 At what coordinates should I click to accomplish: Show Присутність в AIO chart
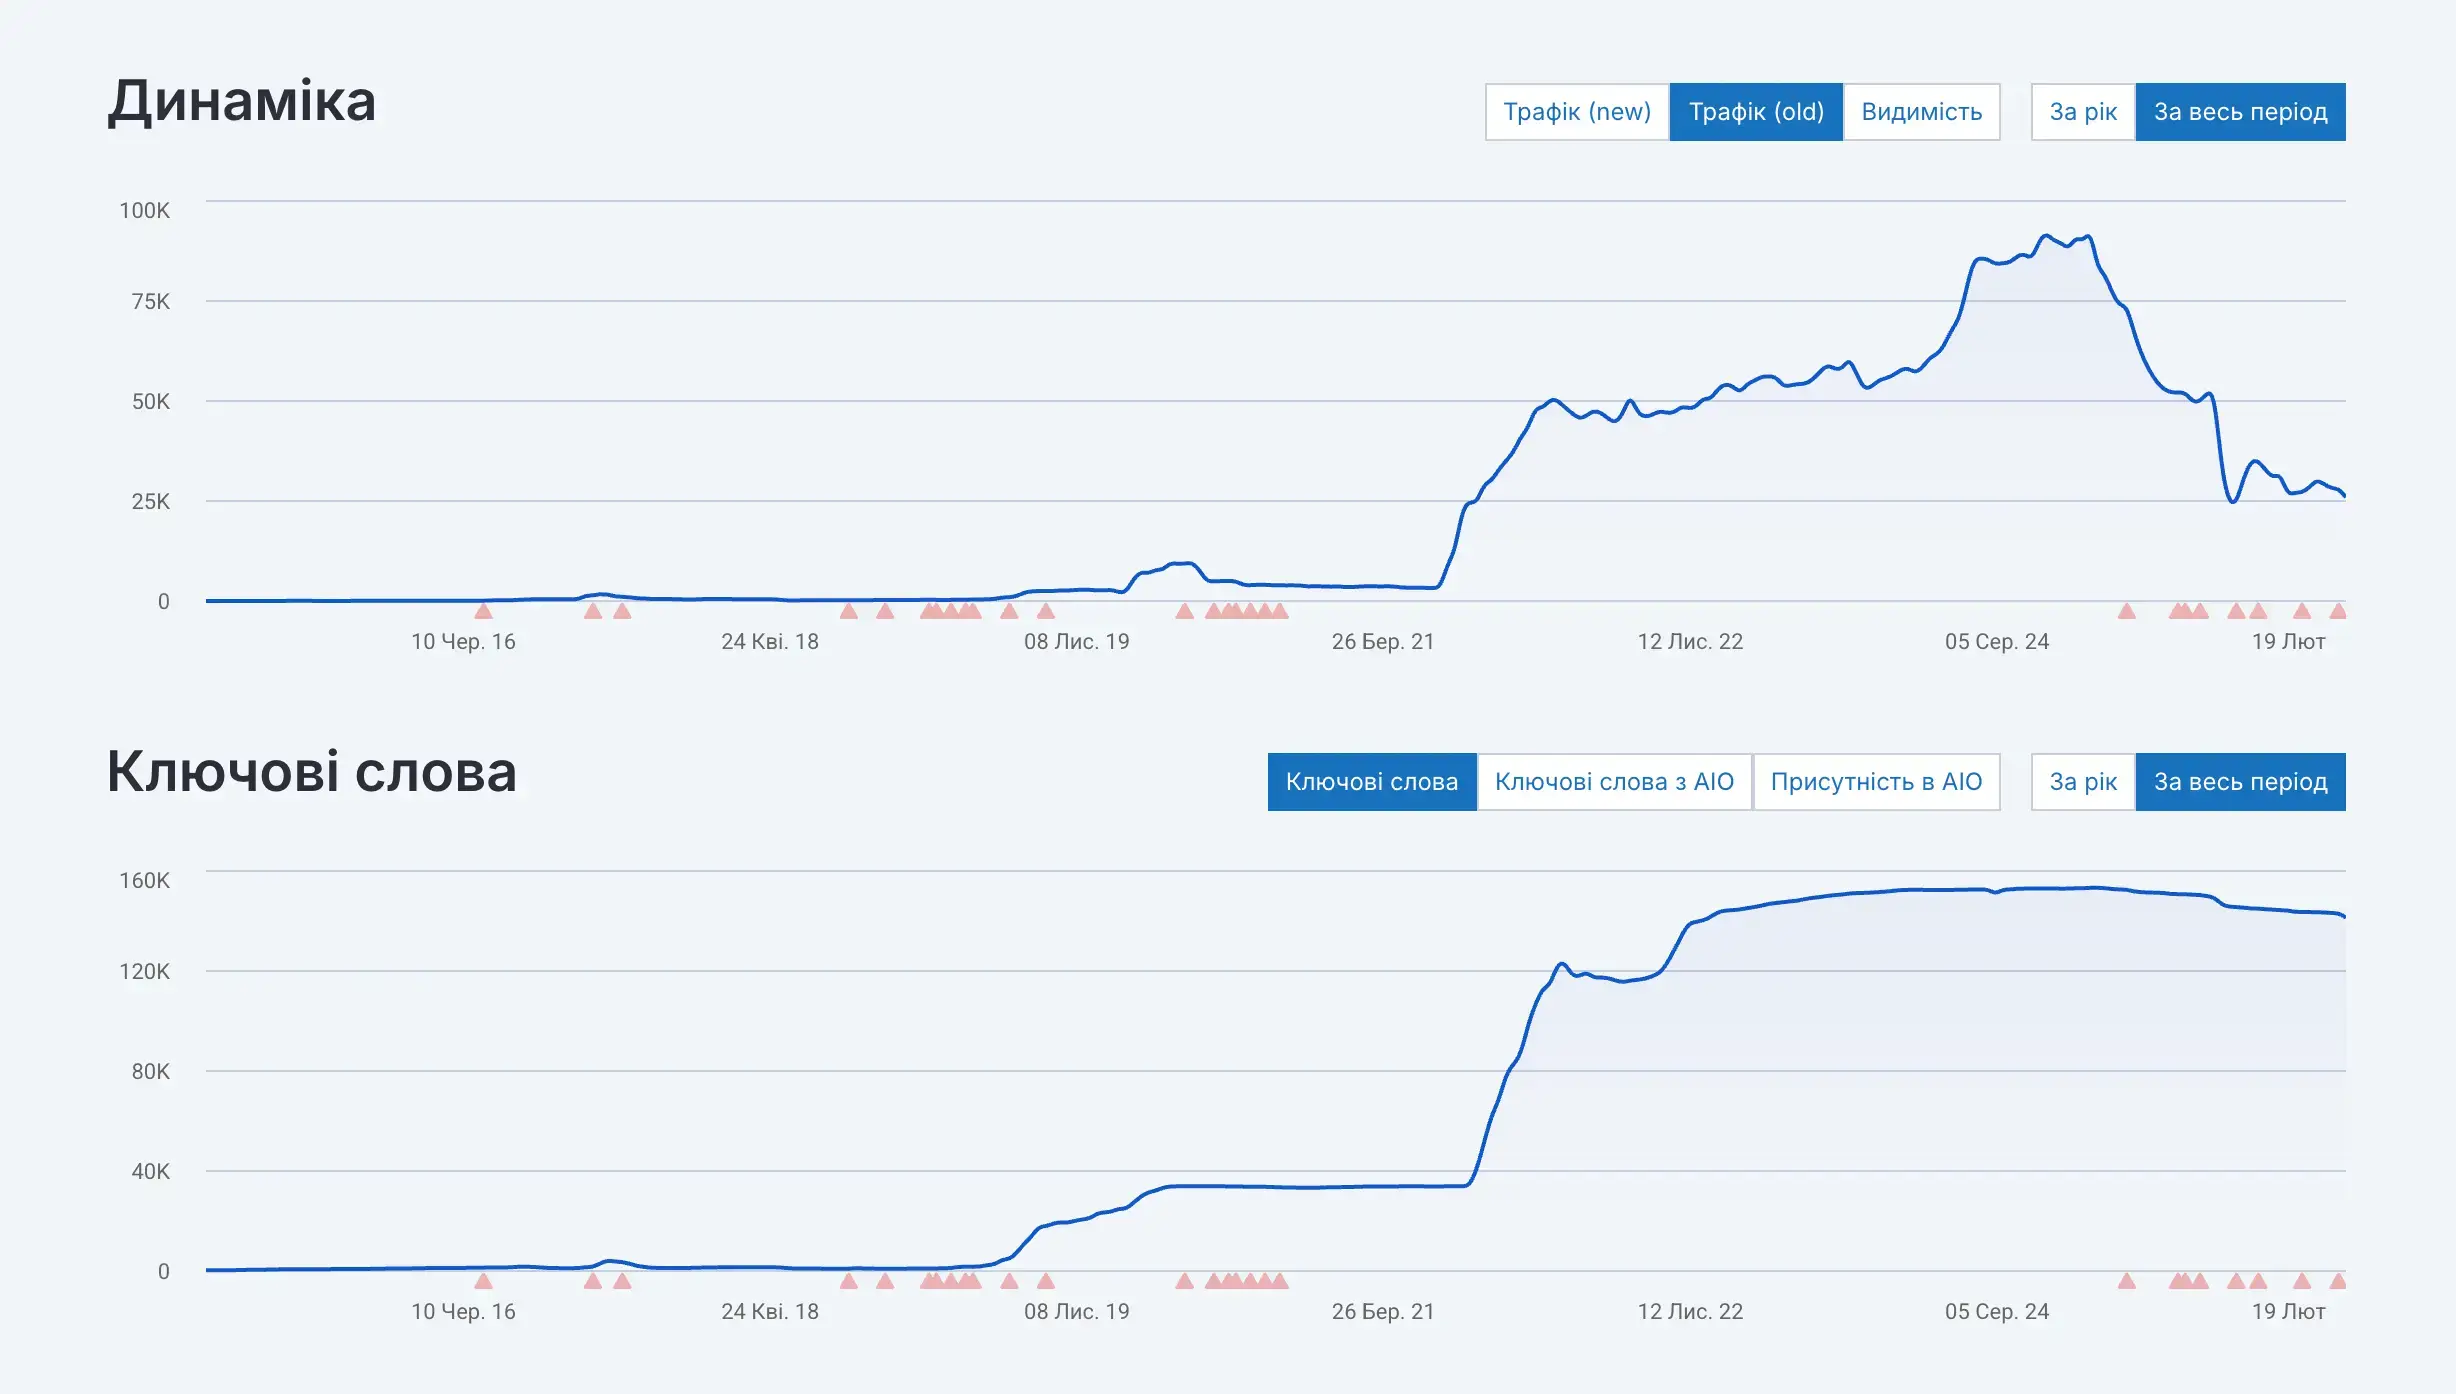pyautogui.click(x=1875, y=782)
